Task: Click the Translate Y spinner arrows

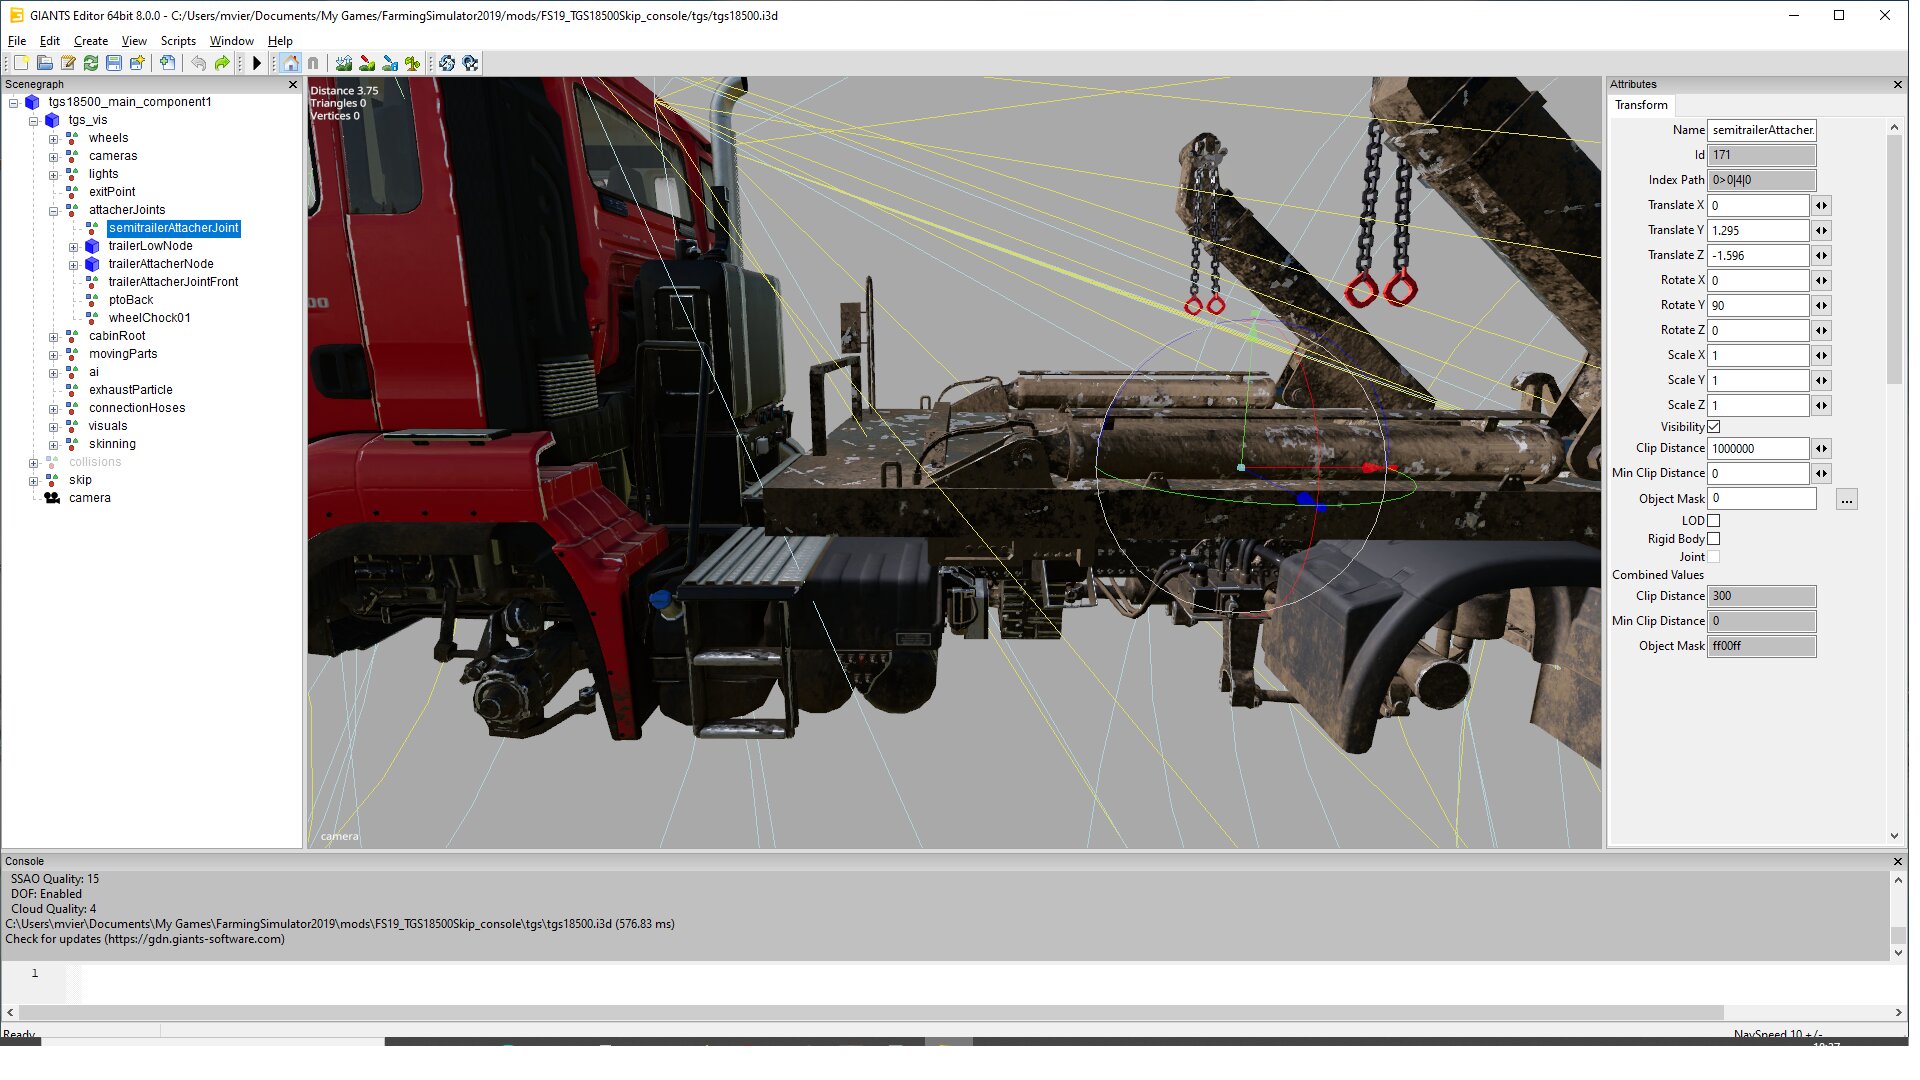Action: point(1821,230)
